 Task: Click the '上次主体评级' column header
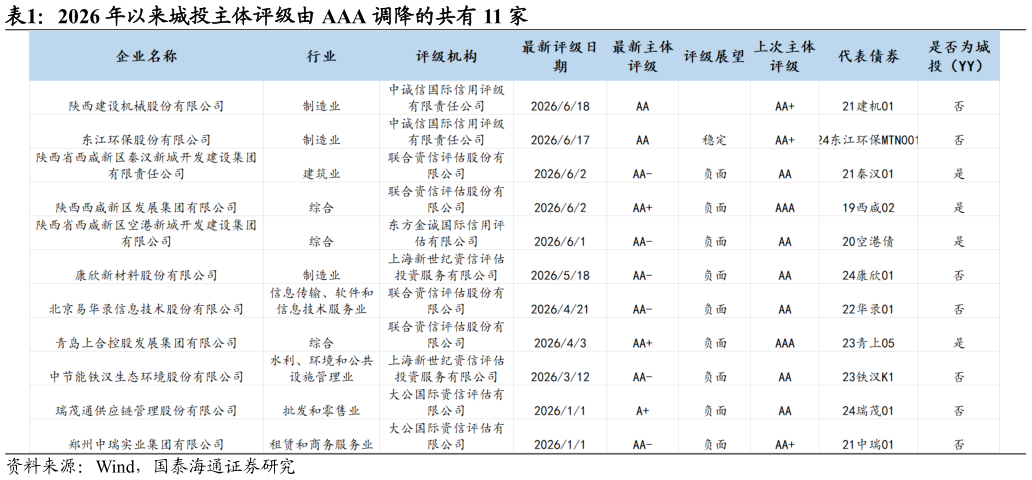[785, 57]
